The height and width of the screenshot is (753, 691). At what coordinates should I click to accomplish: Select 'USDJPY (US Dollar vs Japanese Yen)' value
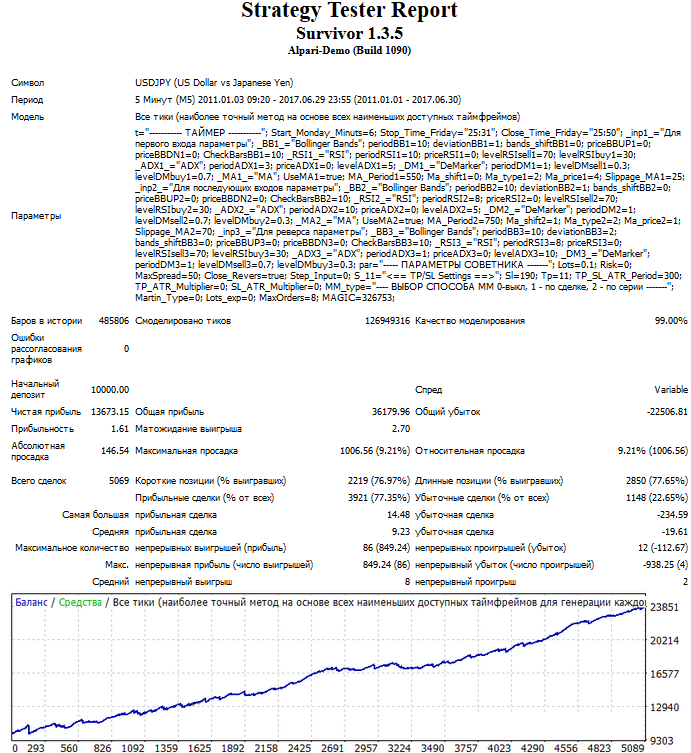pos(214,83)
